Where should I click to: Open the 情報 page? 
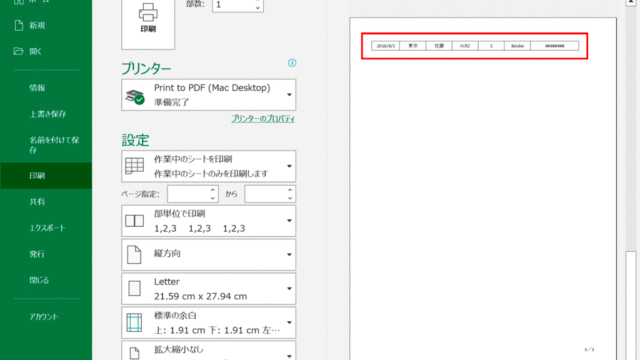[x=37, y=88]
